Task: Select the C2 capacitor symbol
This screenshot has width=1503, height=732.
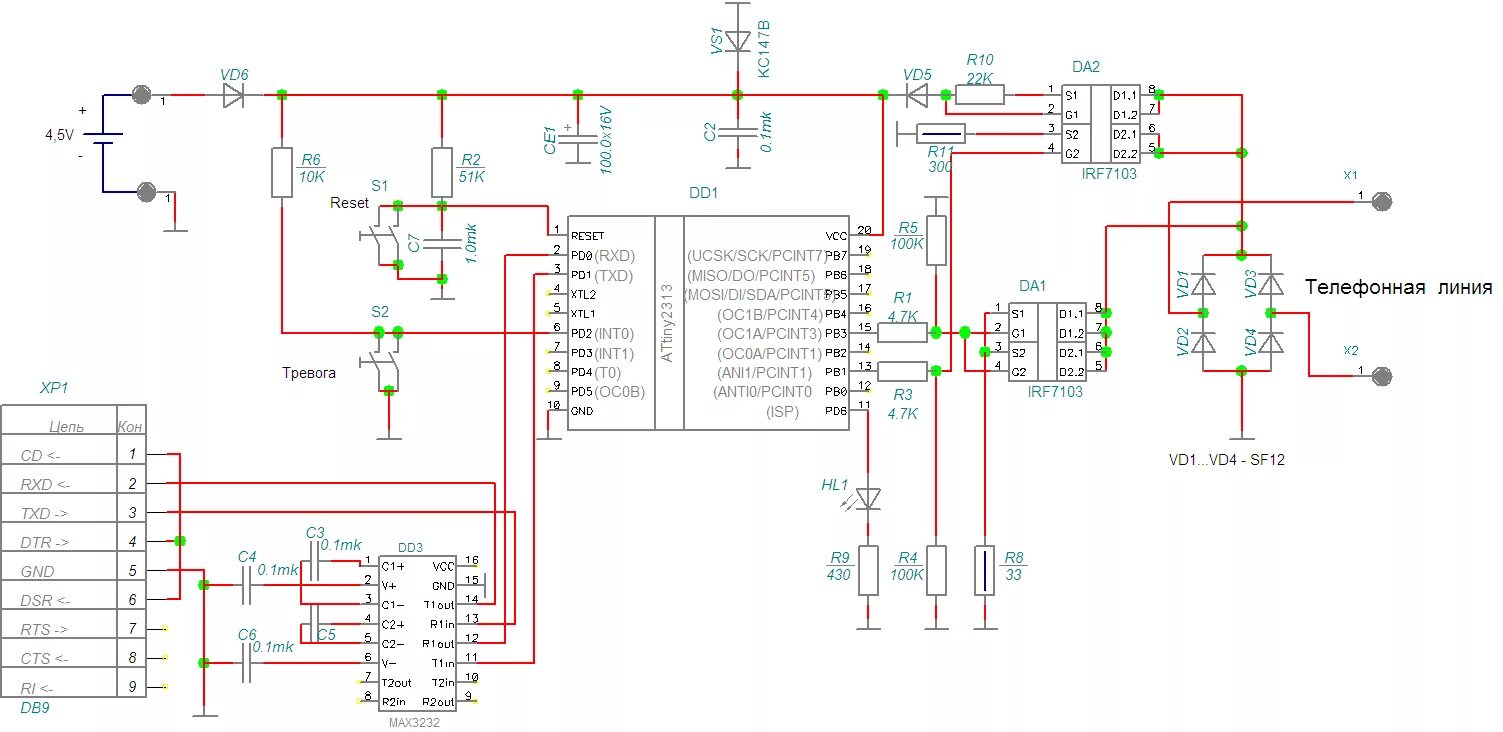Action: [738, 132]
